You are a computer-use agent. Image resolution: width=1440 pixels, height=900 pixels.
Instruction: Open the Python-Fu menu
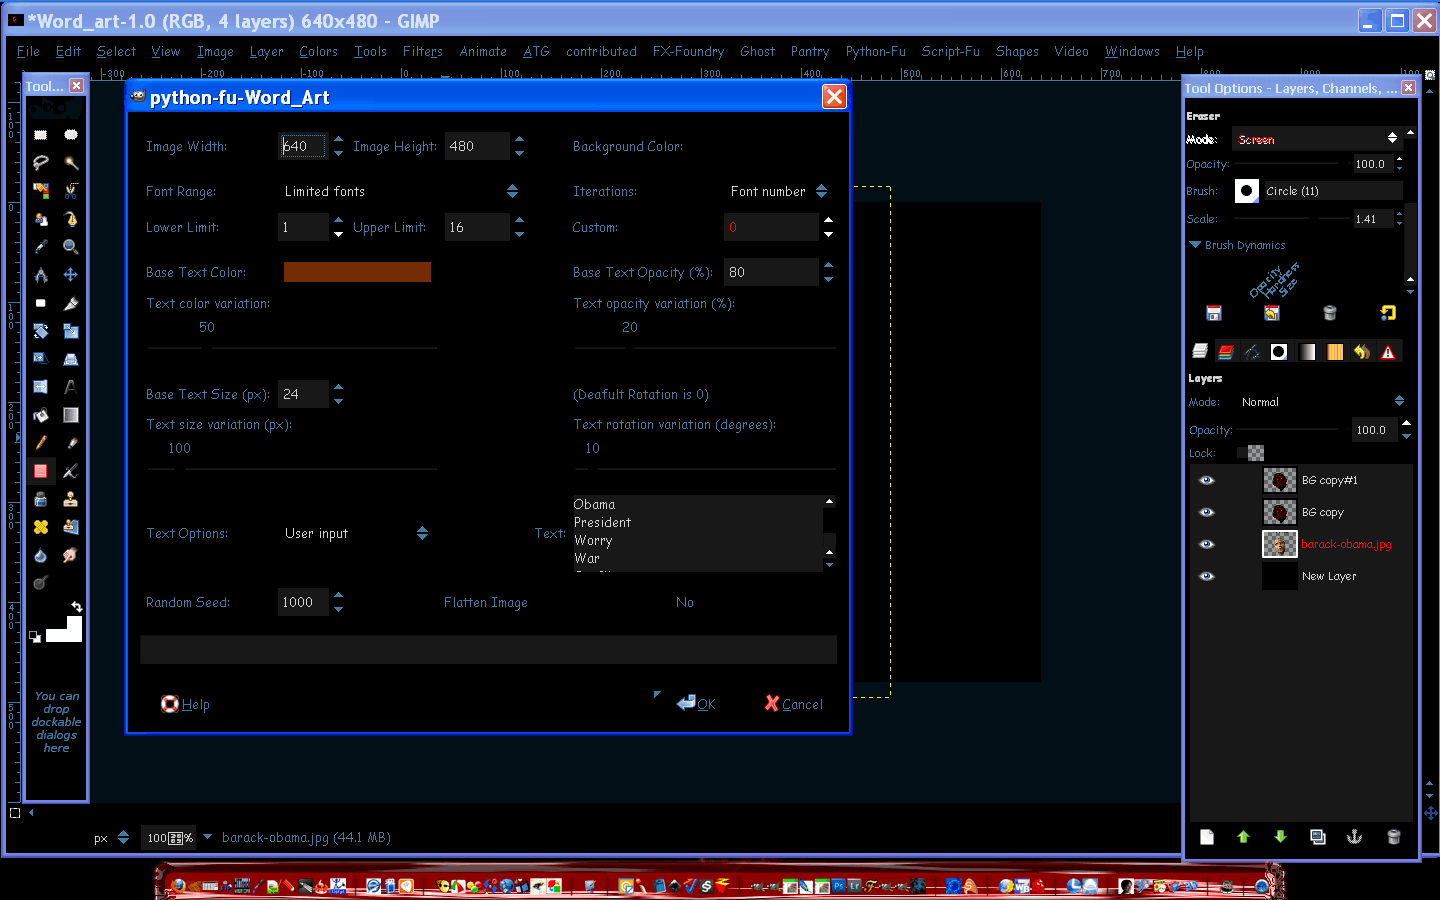[876, 51]
